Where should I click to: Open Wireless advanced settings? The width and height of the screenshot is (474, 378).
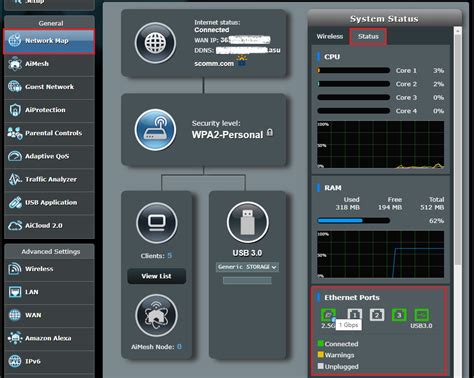pyautogui.click(x=49, y=269)
